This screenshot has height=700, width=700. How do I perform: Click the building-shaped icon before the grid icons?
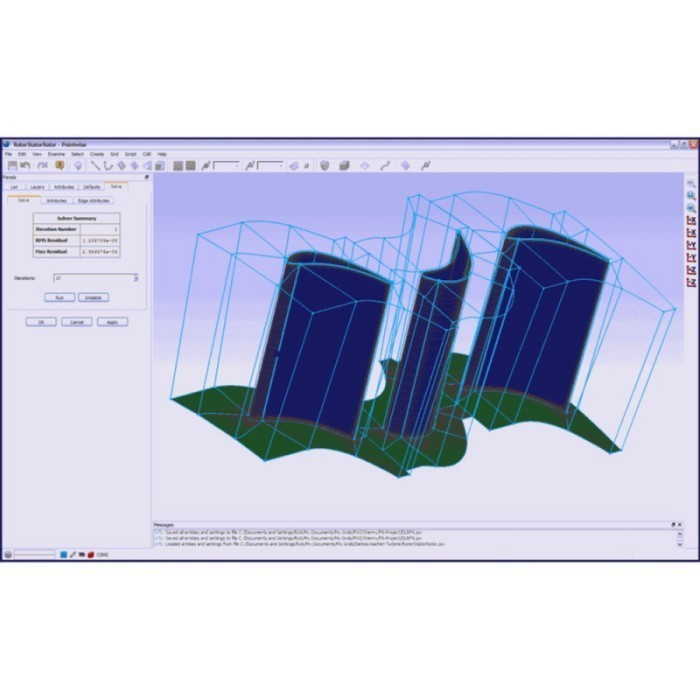[x=160, y=166]
